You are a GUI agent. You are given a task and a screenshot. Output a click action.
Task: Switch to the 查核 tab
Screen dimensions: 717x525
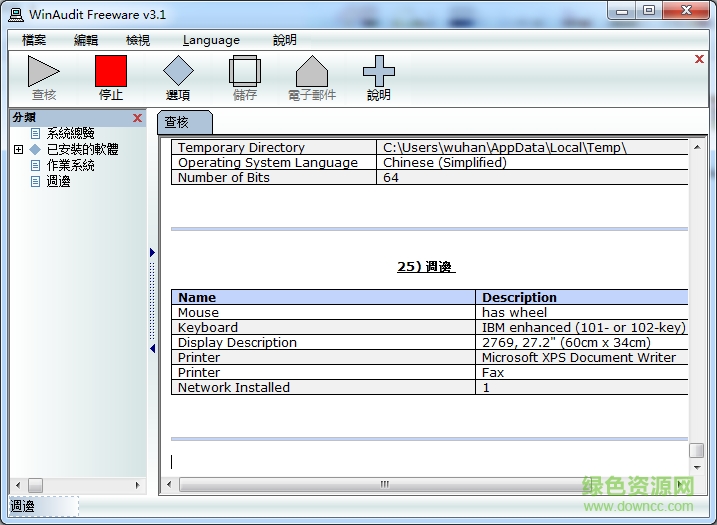181,122
